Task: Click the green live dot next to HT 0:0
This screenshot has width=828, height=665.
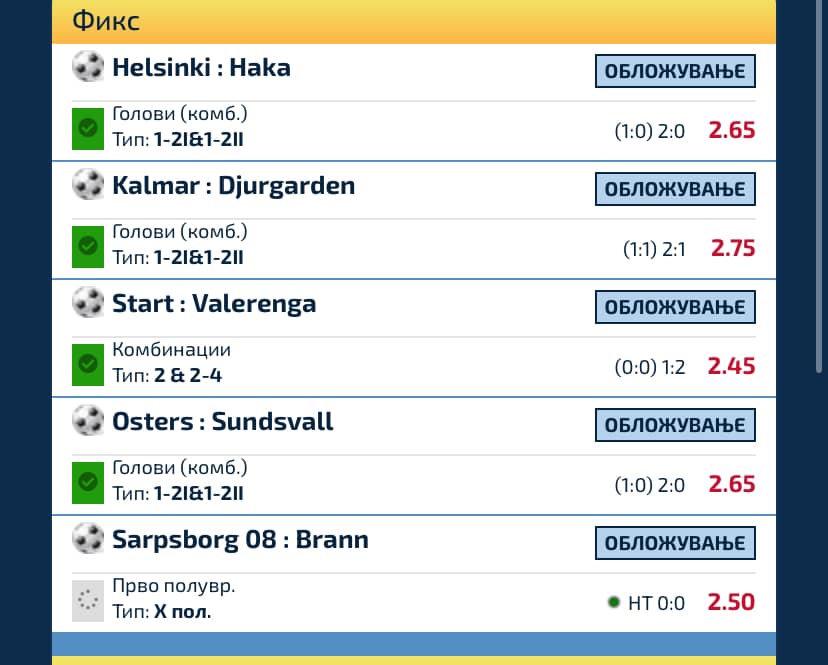Action: point(613,603)
